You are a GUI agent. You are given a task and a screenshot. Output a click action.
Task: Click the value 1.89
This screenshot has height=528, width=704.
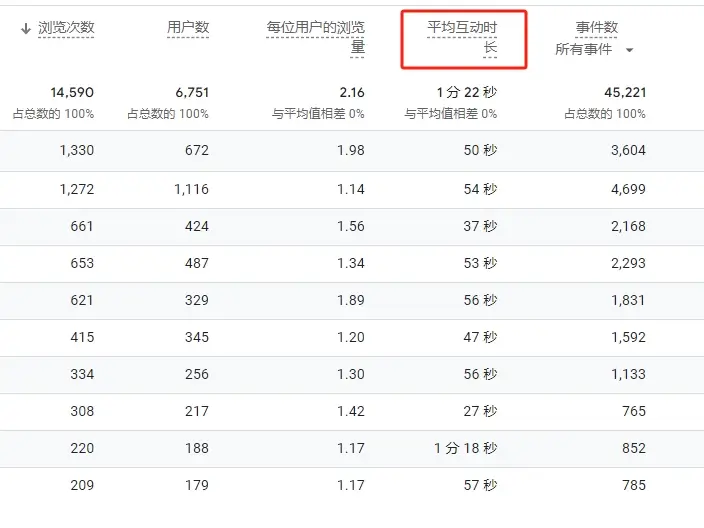pos(351,300)
